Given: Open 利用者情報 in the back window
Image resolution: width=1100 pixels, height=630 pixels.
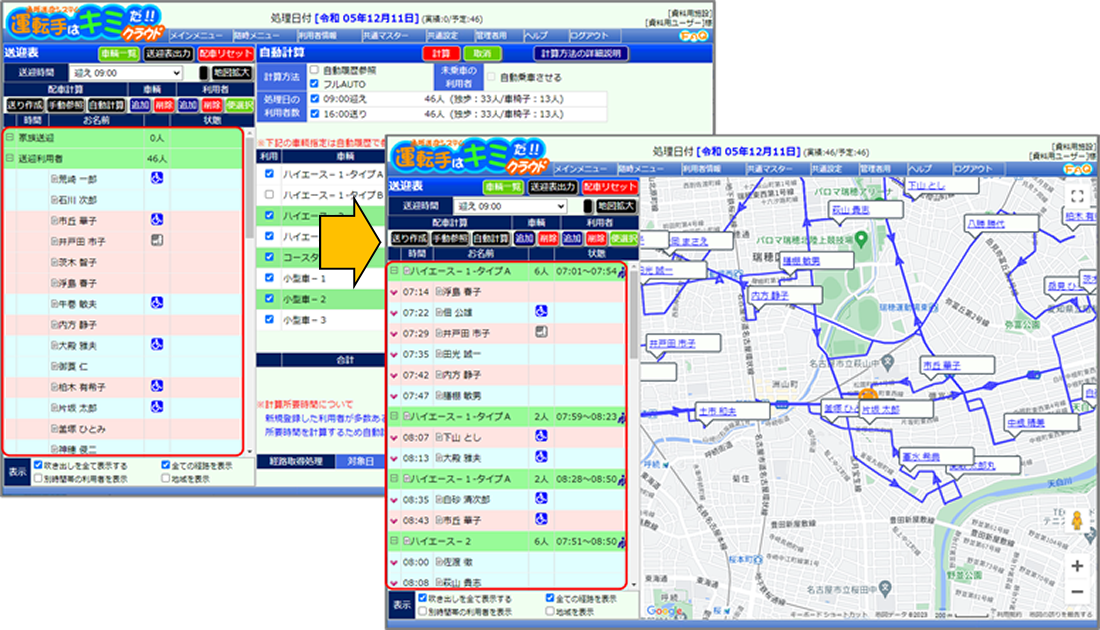Looking at the screenshot, I should [318, 36].
